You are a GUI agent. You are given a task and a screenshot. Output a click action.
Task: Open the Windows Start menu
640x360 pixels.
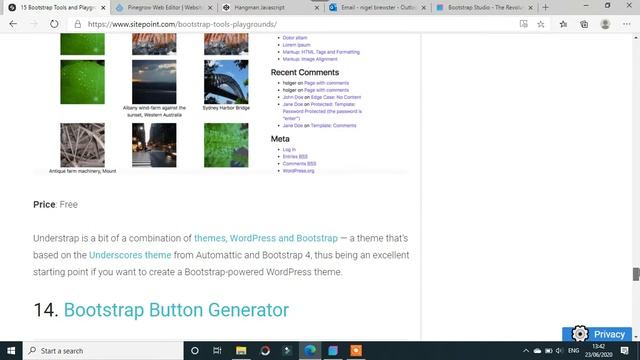point(11,351)
